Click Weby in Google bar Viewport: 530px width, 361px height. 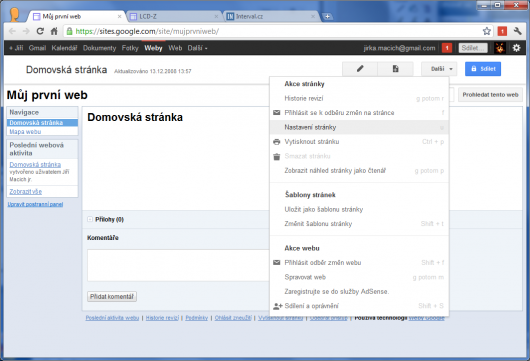pyautogui.click(x=153, y=48)
